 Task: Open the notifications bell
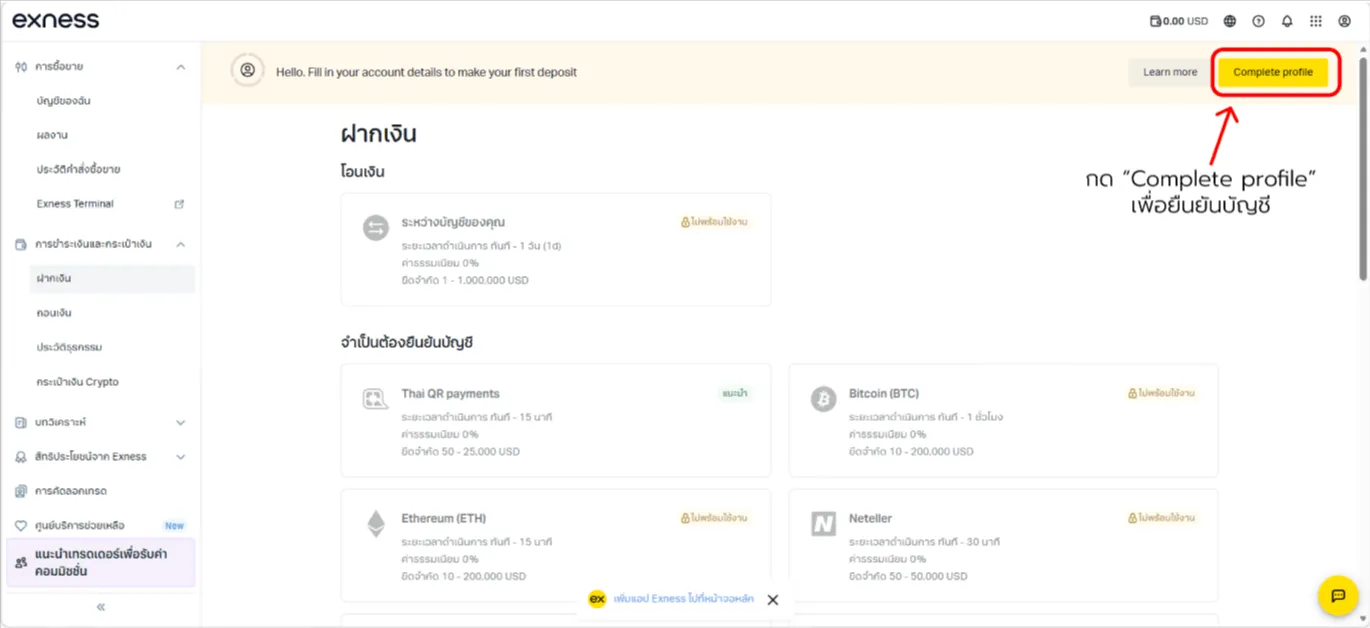click(x=1287, y=21)
